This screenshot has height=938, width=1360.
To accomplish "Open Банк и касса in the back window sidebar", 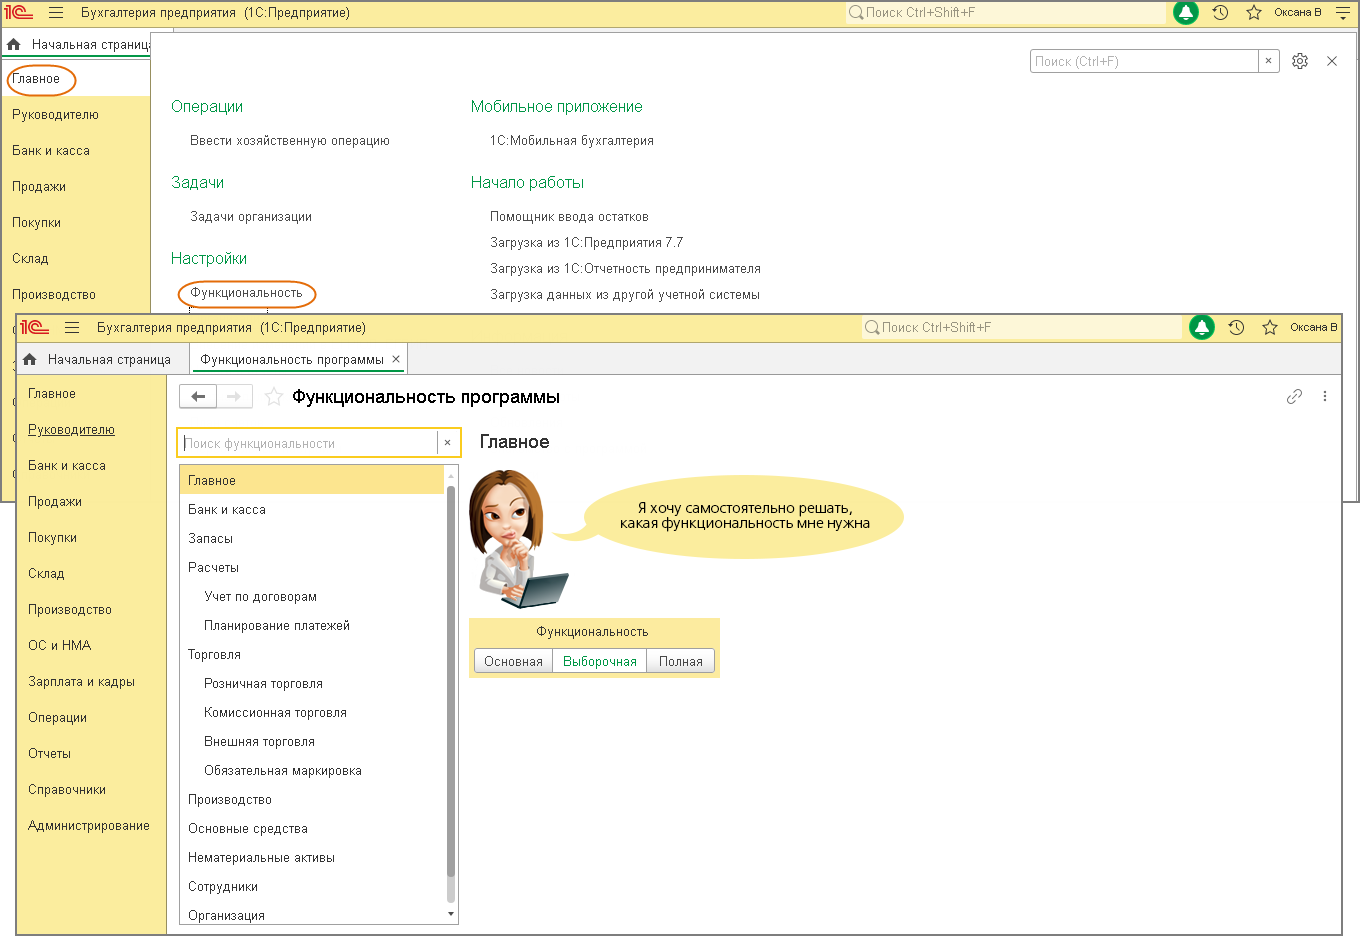I will (51, 151).
